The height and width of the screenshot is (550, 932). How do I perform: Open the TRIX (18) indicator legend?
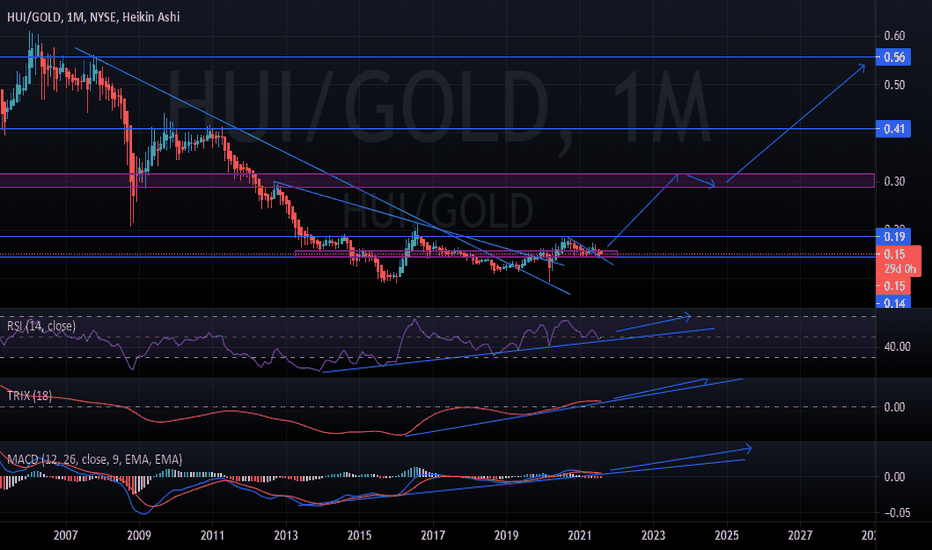click(29, 395)
